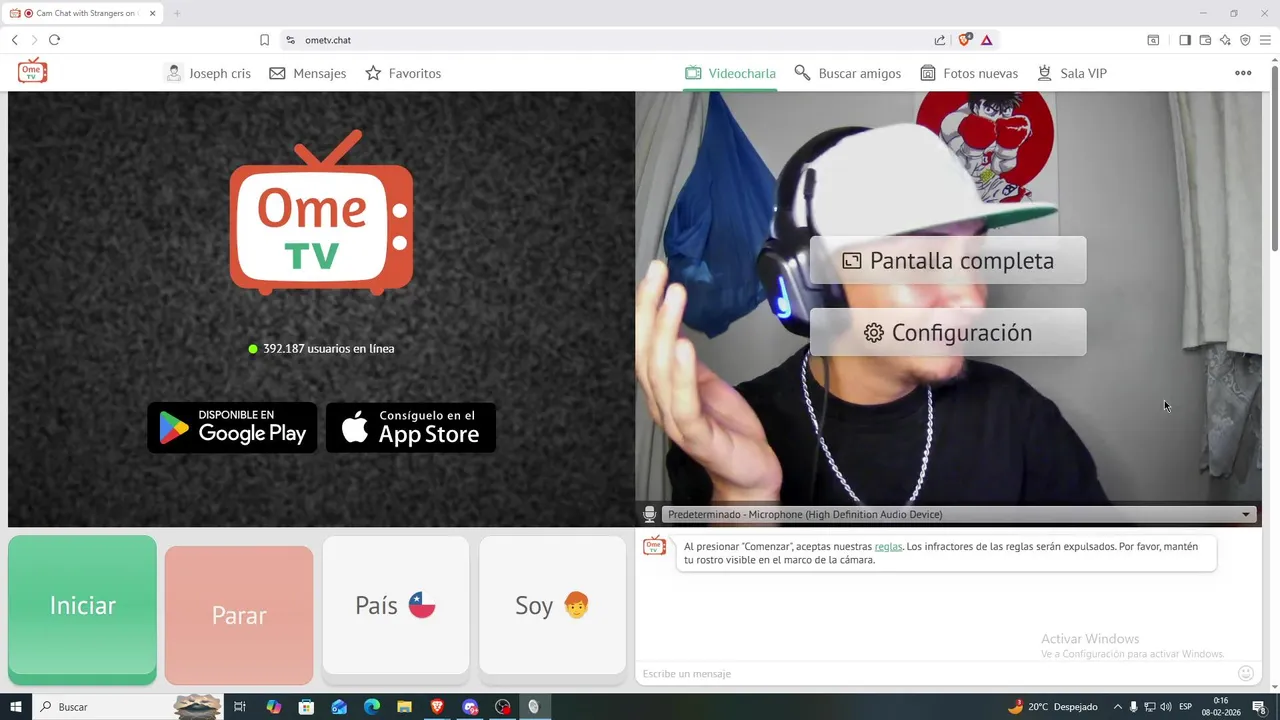Open File Explorer from the taskbar
The width and height of the screenshot is (1280, 720).
coord(404,707)
